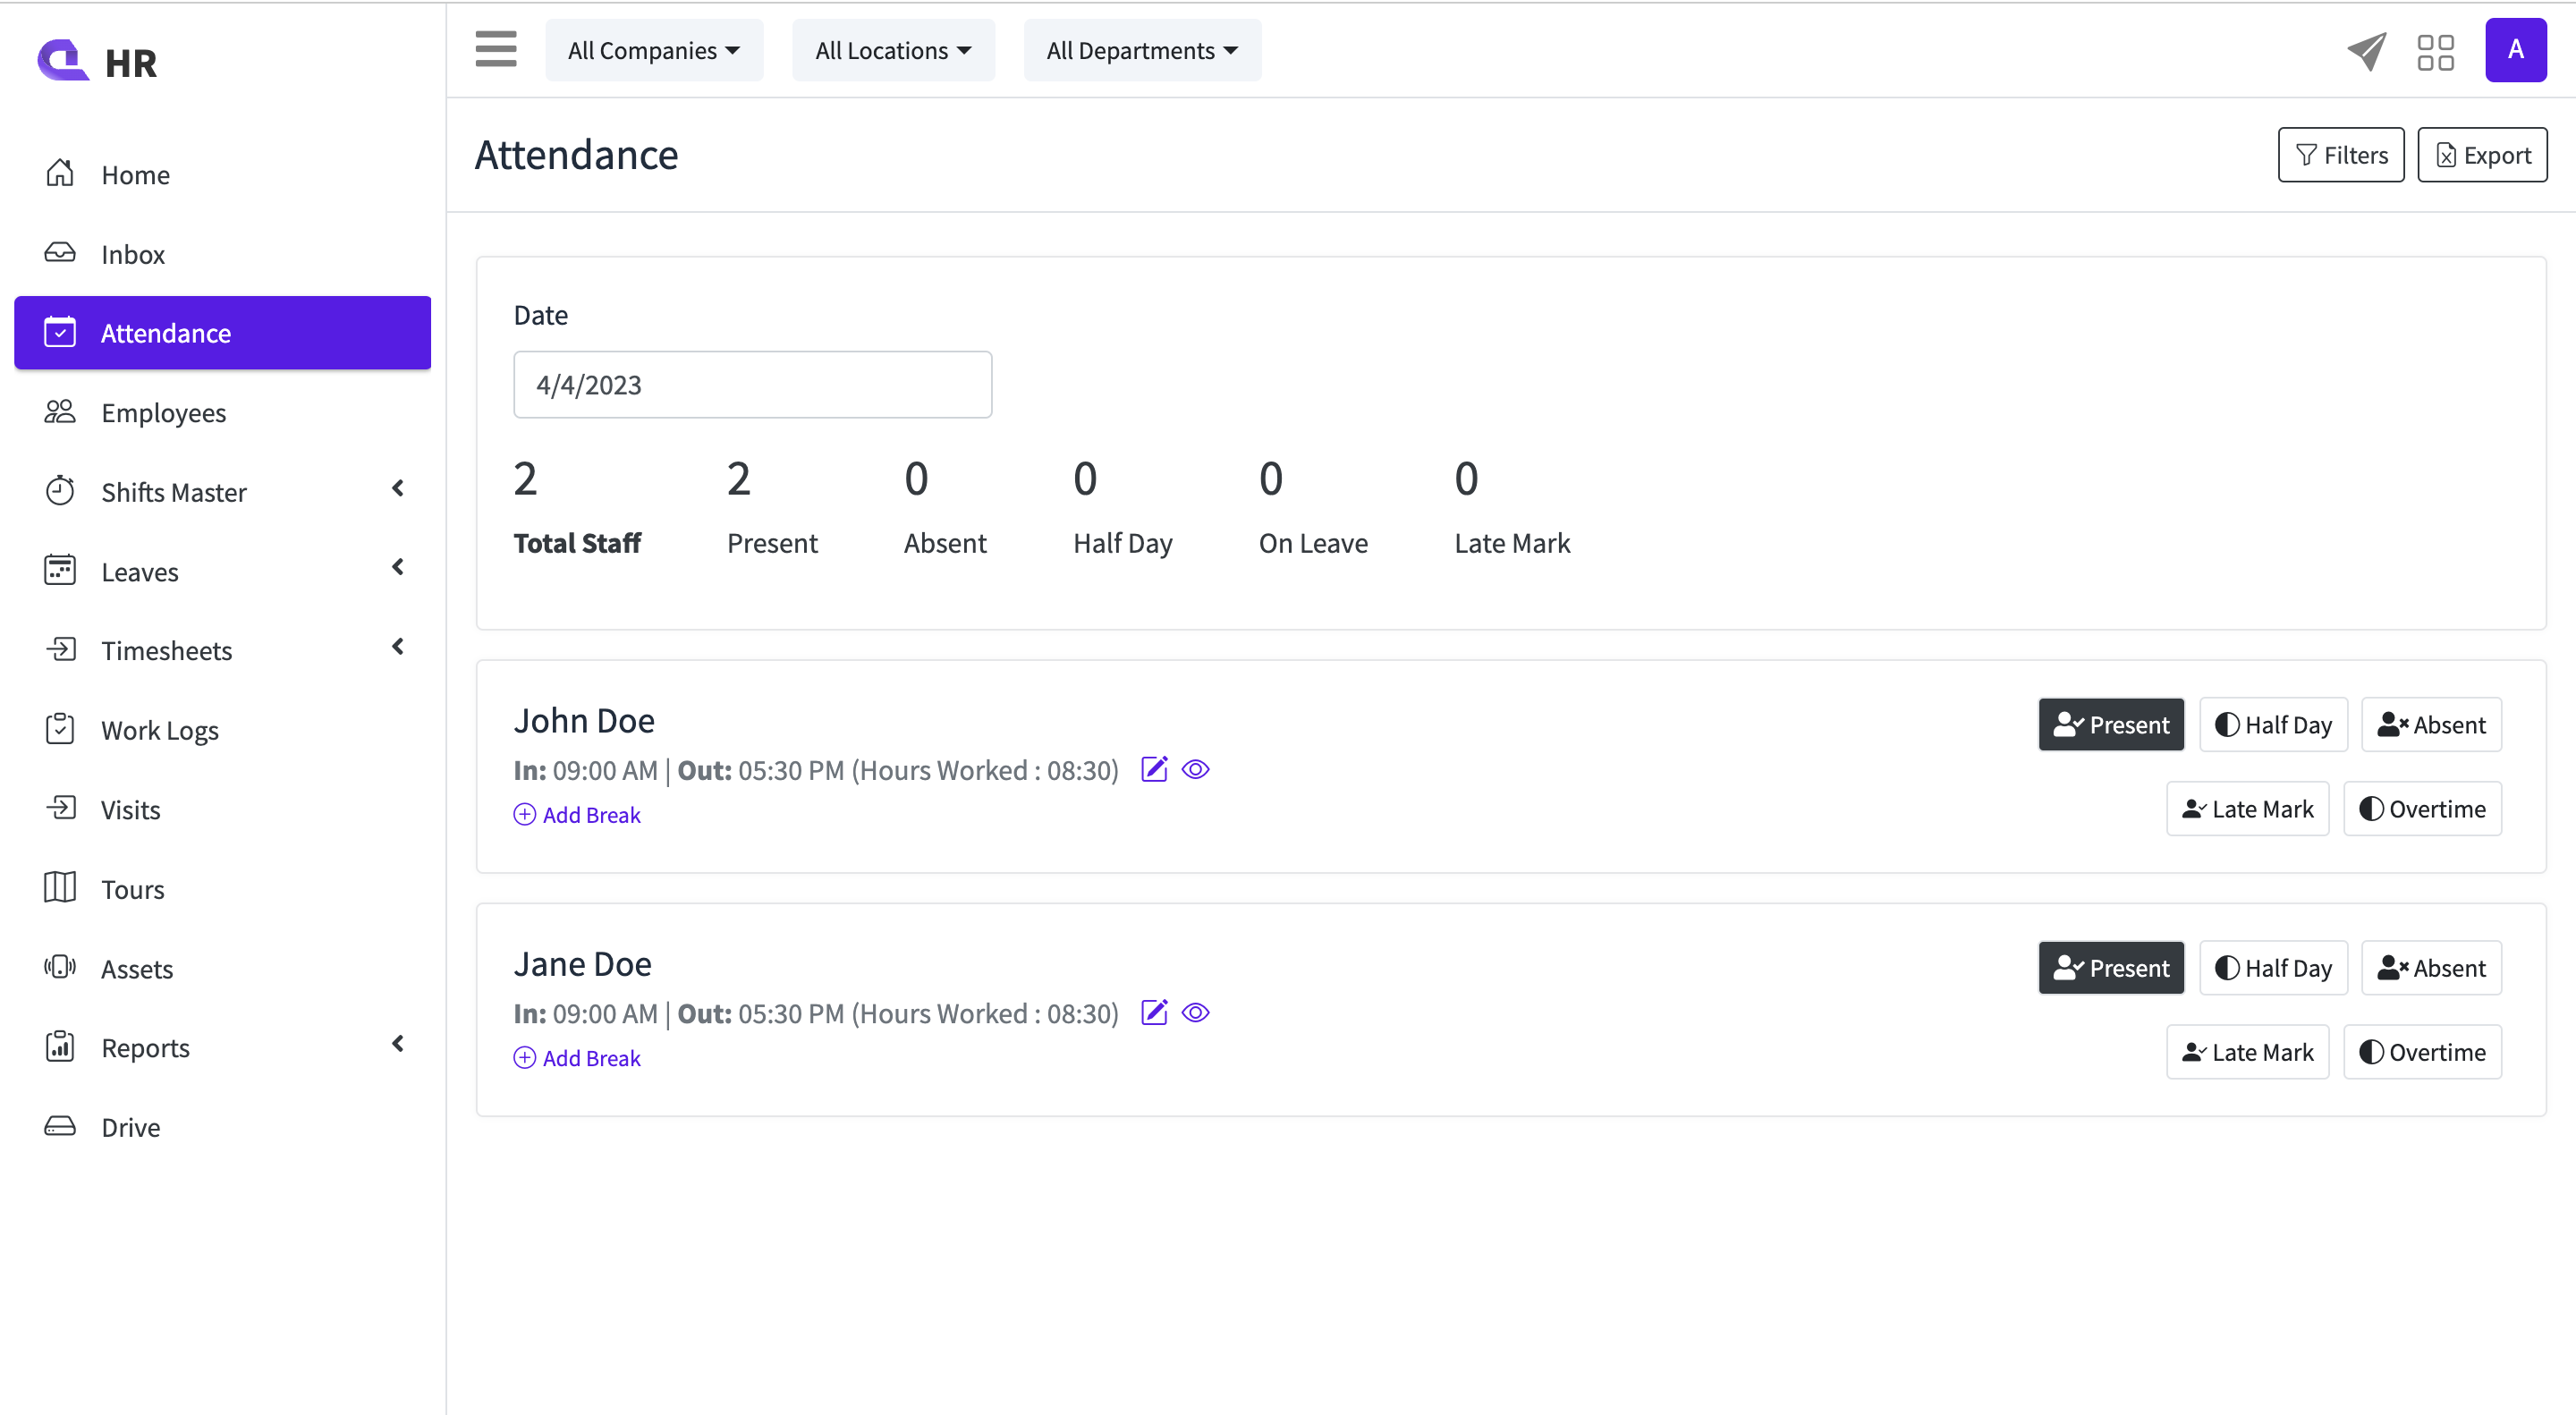Click the Drive icon in sidebar
The image size is (2576, 1415).
pos(60,1126)
